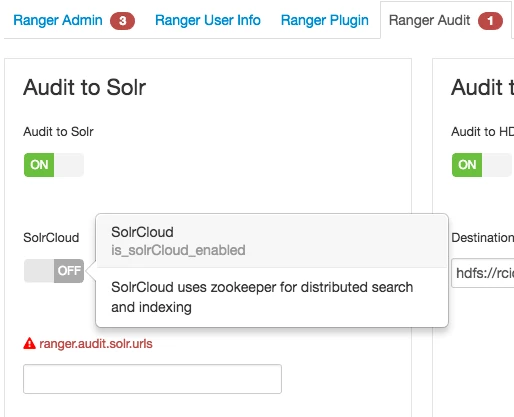Click the red 1 badge on Ranger Audit

[490, 21]
